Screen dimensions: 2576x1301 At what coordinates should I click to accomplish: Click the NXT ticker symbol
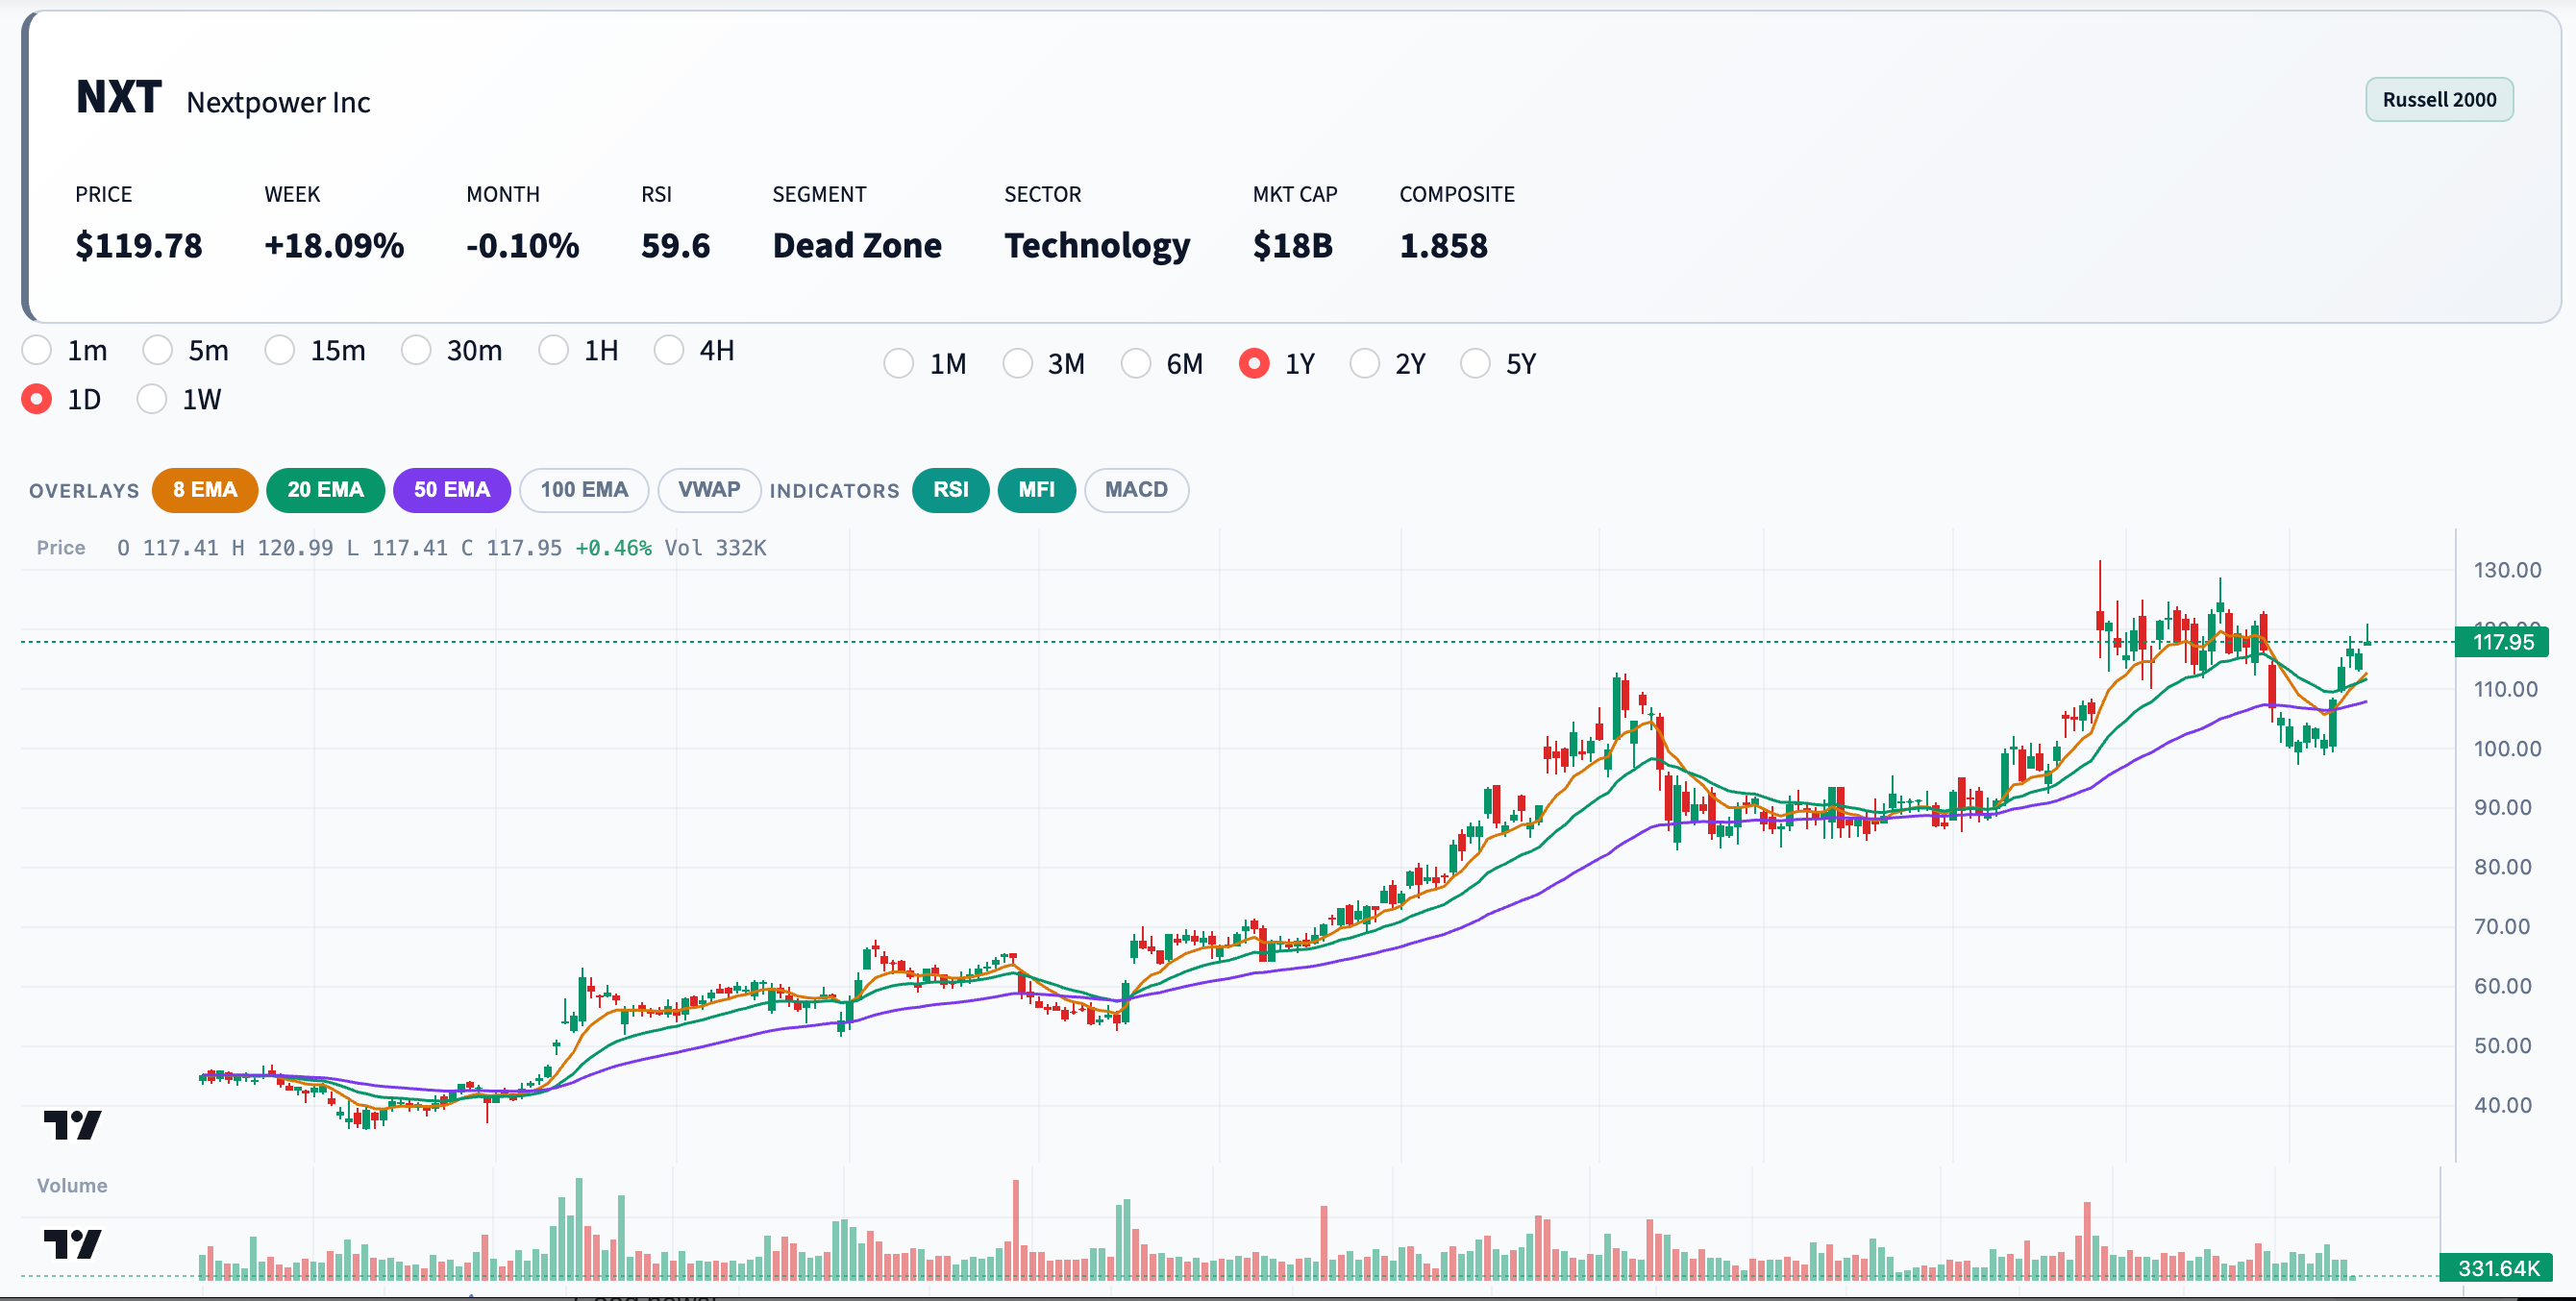tap(118, 98)
